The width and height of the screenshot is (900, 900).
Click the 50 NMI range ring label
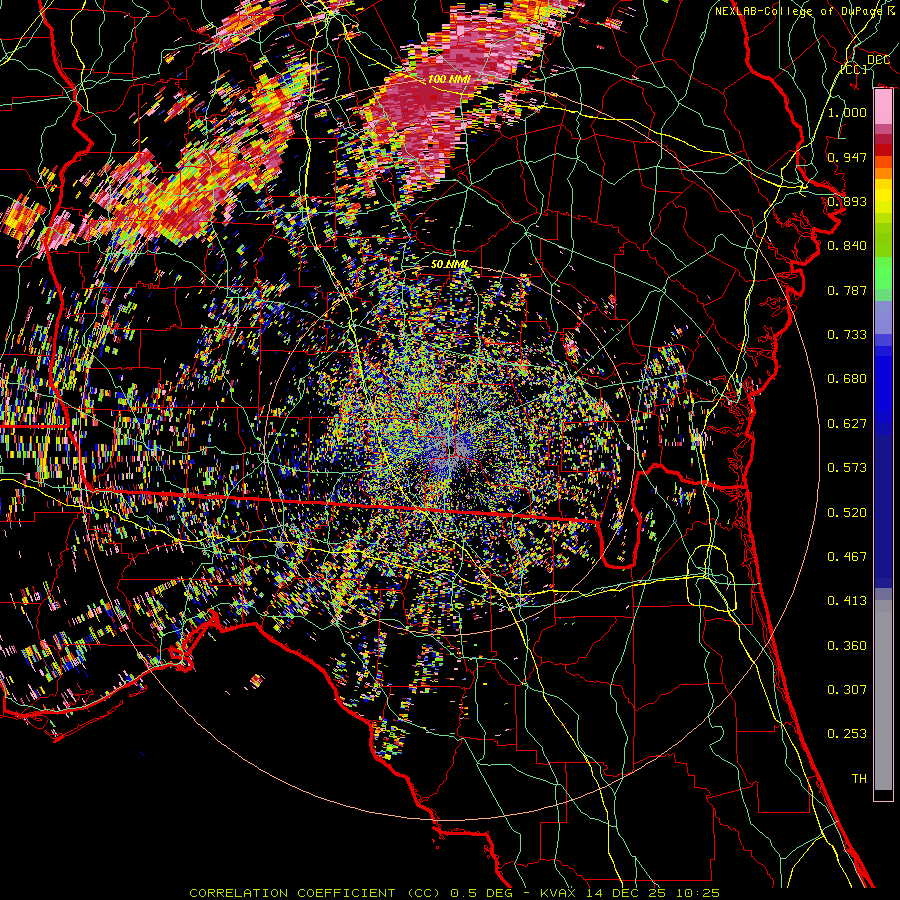click(449, 265)
